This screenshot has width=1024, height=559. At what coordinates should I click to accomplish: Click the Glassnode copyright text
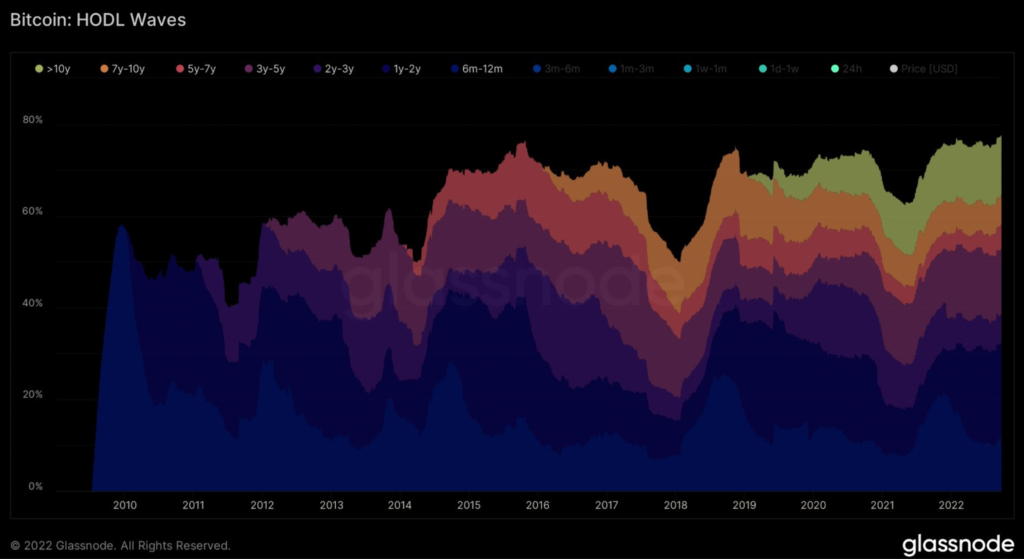coord(120,545)
